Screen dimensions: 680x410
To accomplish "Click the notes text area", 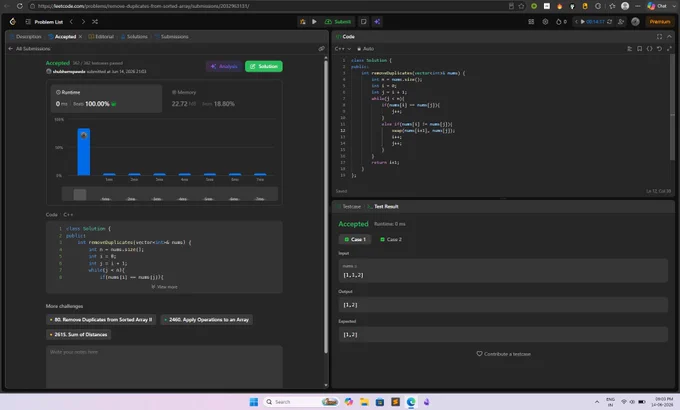I will pyautogui.click(x=164, y=367).
